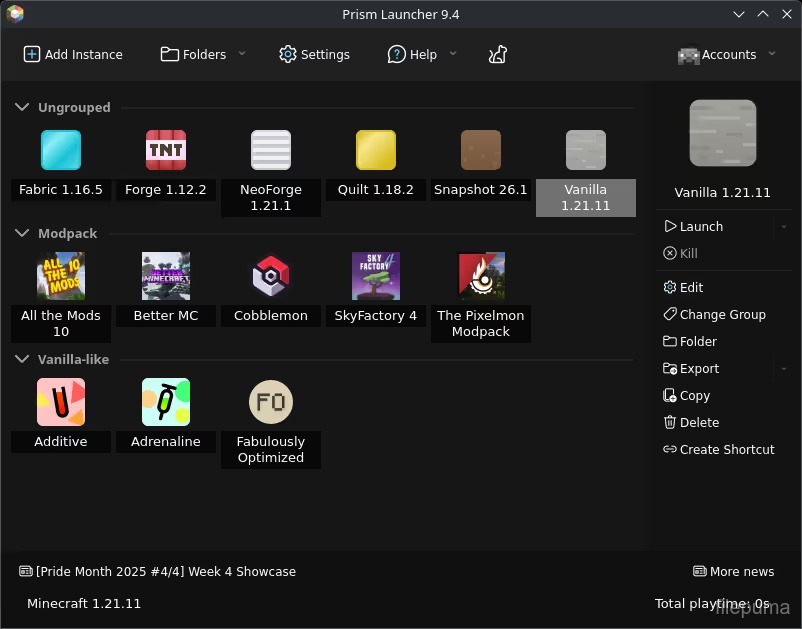Open the Folders dropdown menu
Screen dimensions: 802x629
[x=203, y=55]
